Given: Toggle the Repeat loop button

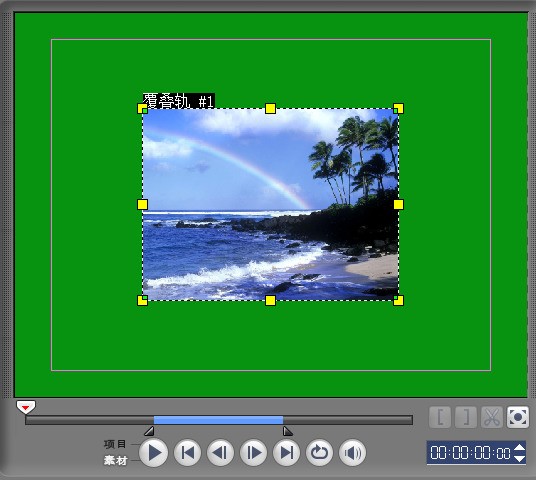Looking at the screenshot, I should pos(319,453).
